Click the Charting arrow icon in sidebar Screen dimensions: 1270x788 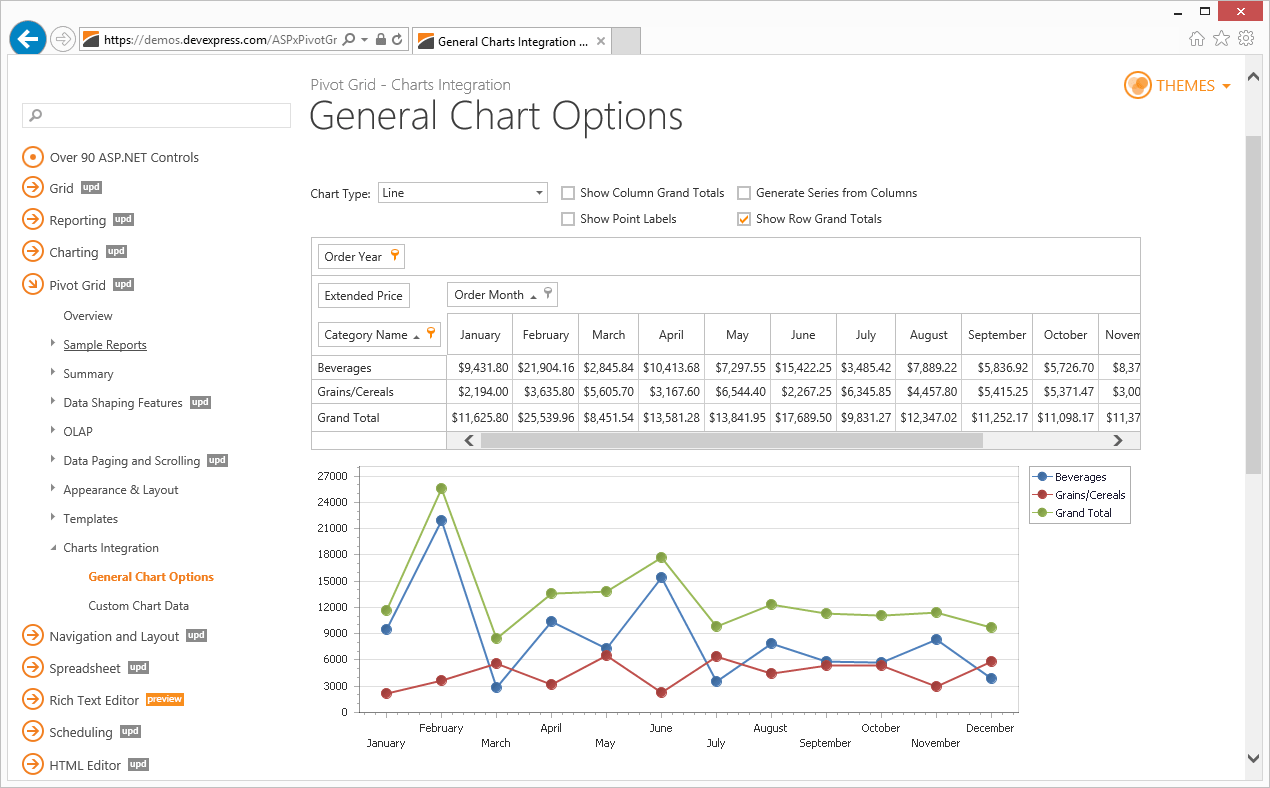[31, 251]
